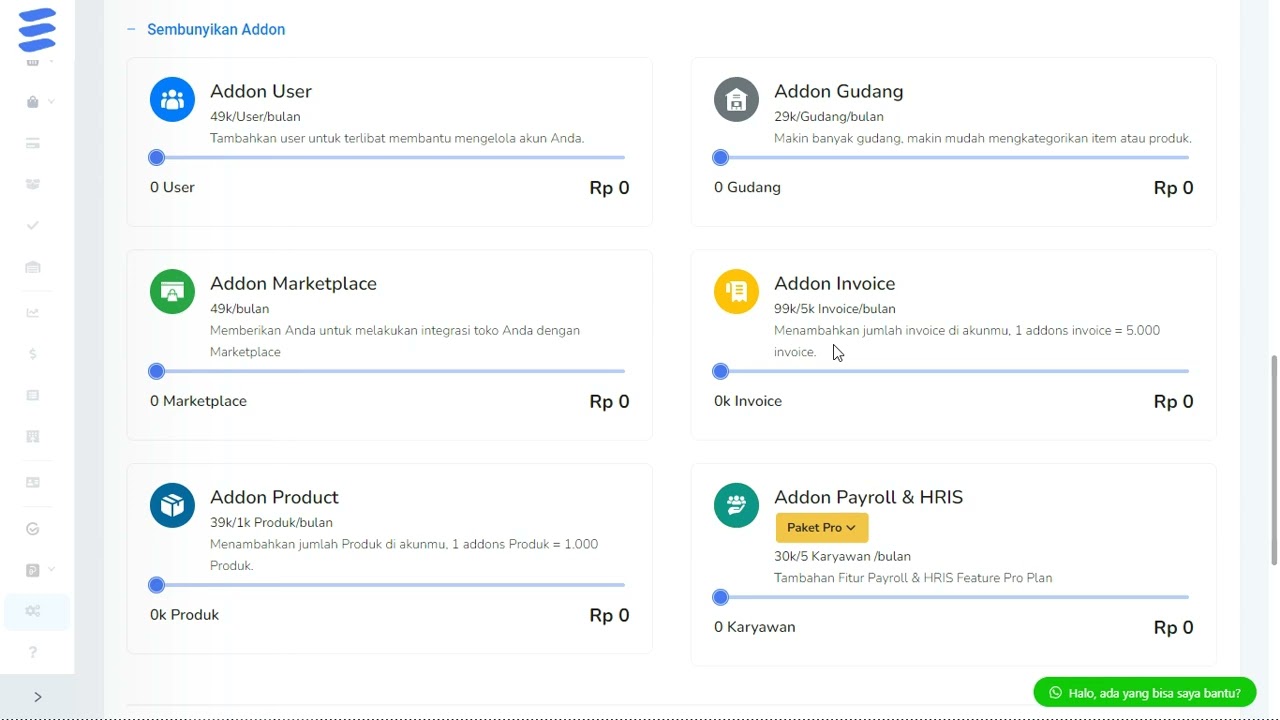Open the Paket Pro dropdown
Image resolution: width=1280 pixels, height=720 pixels.
coord(821,528)
